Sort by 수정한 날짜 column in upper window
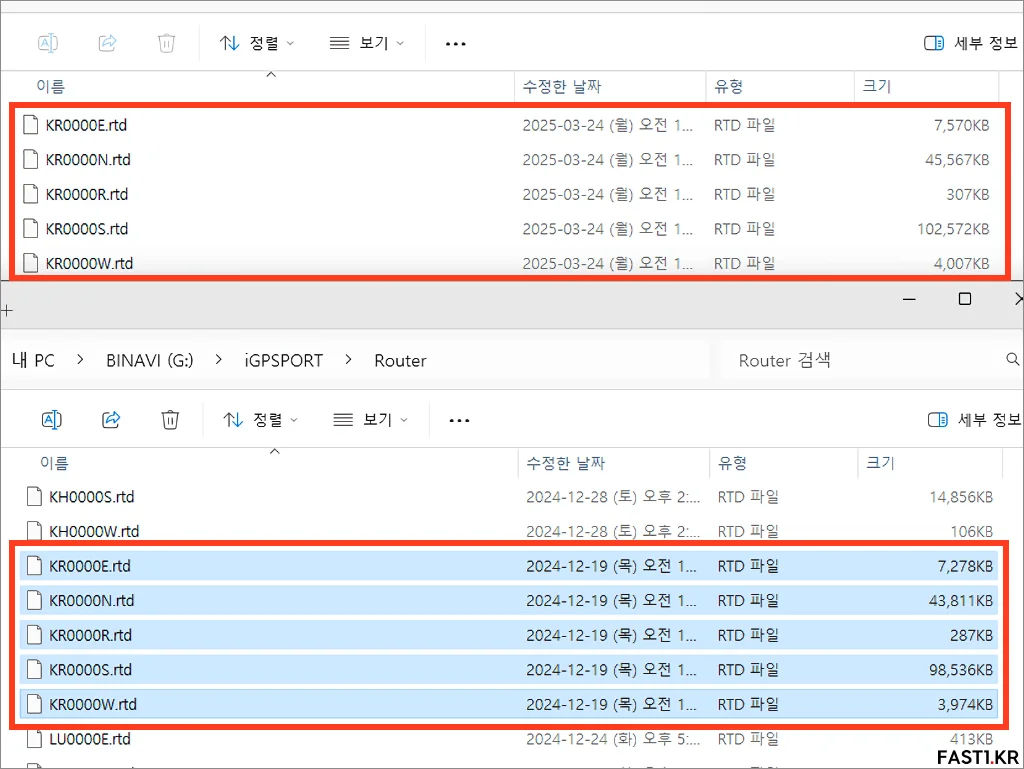Screen dimensions: 1024x769 click(x=562, y=86)
